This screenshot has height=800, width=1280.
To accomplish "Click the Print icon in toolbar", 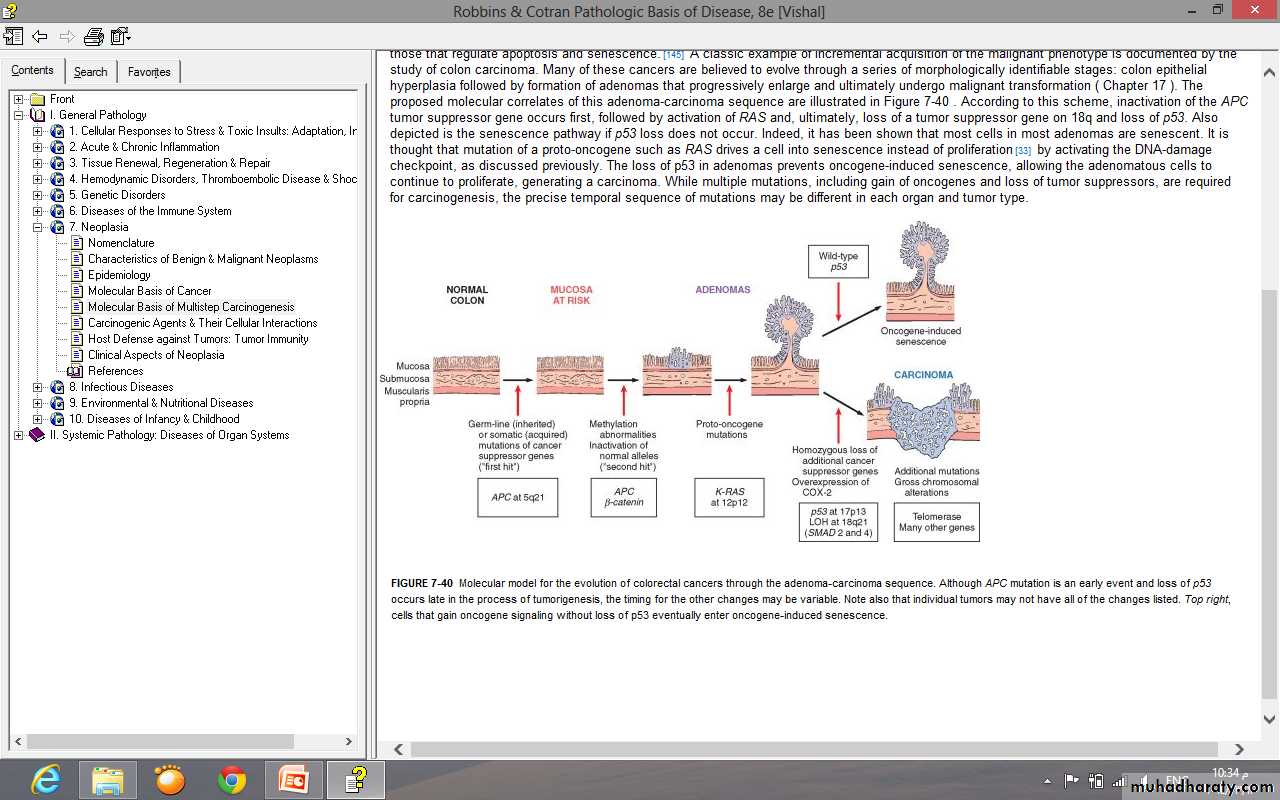I will pos(93,37).
